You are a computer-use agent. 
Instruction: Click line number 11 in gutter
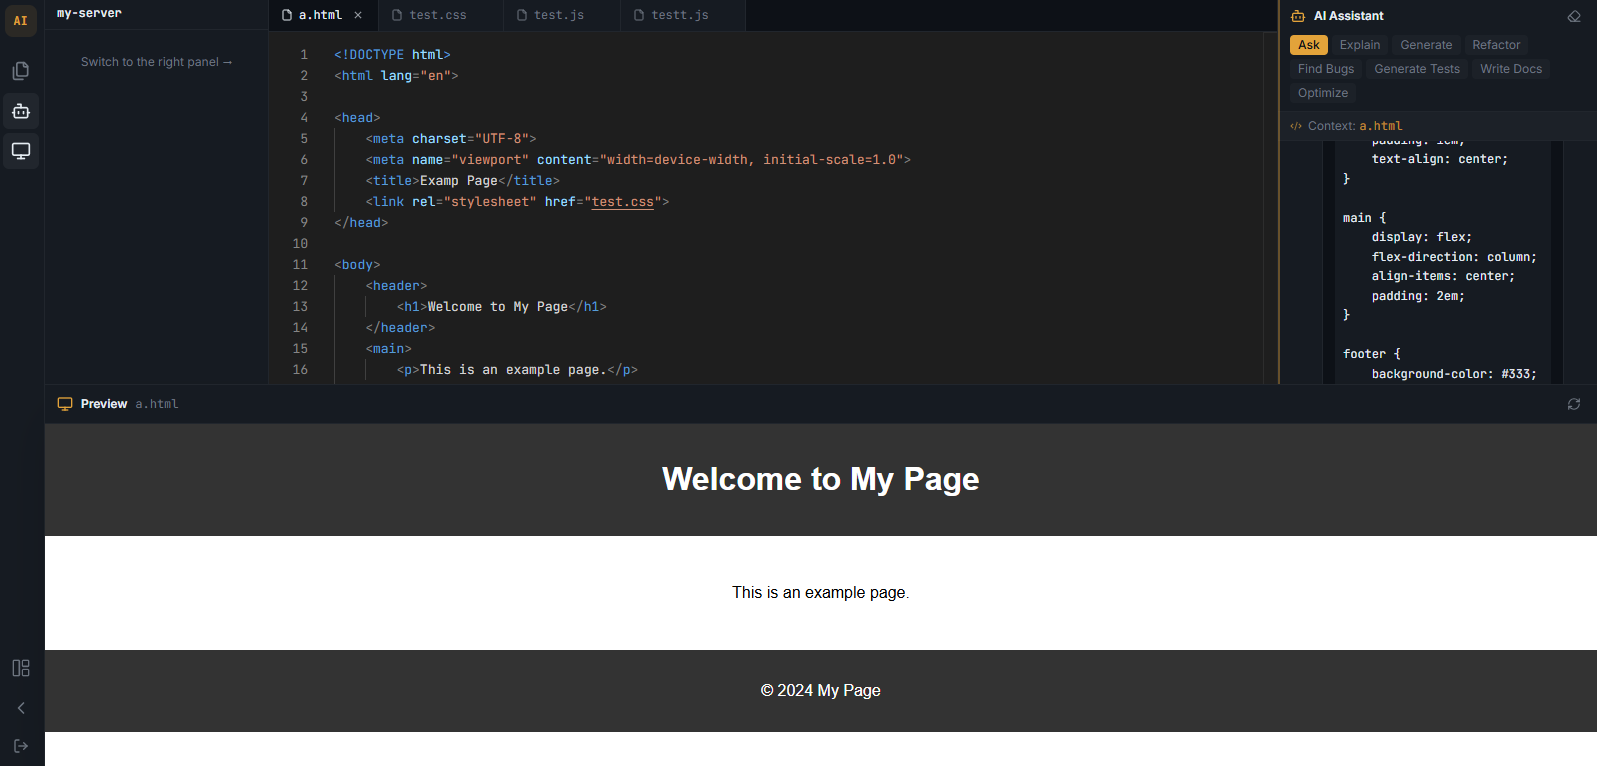tap(300, 265)
